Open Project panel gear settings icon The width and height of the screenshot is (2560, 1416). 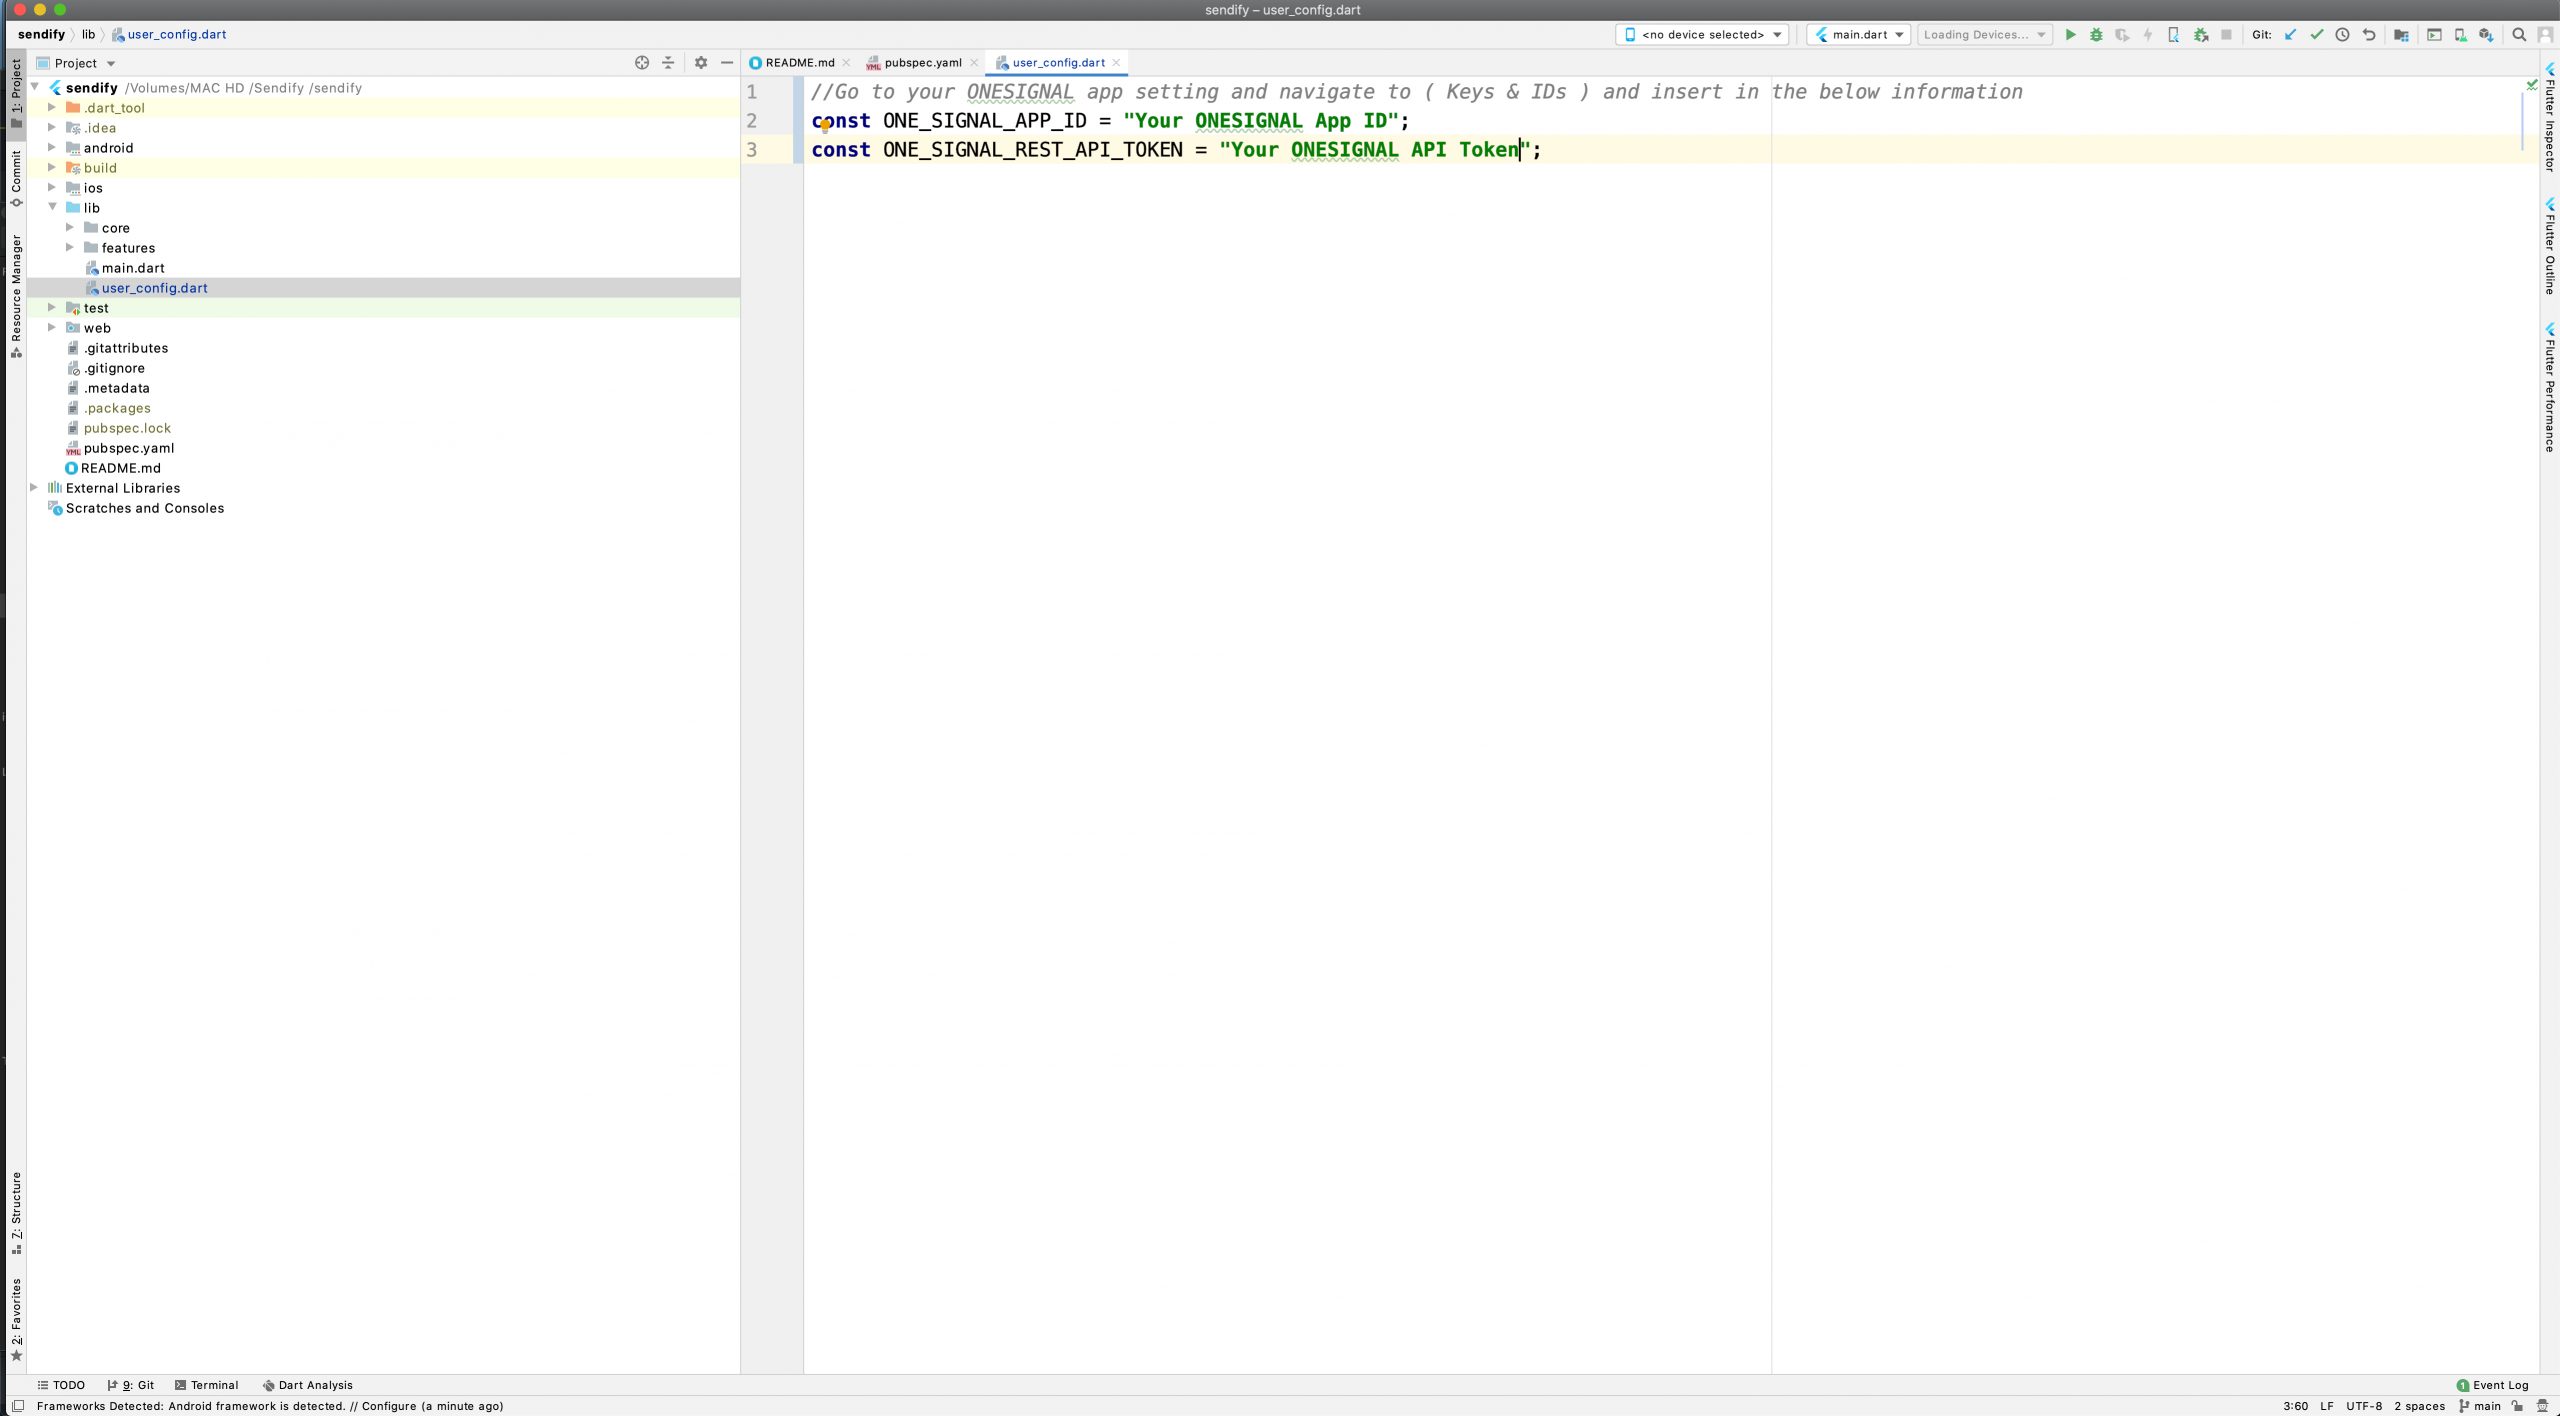(x=701, y=62)
